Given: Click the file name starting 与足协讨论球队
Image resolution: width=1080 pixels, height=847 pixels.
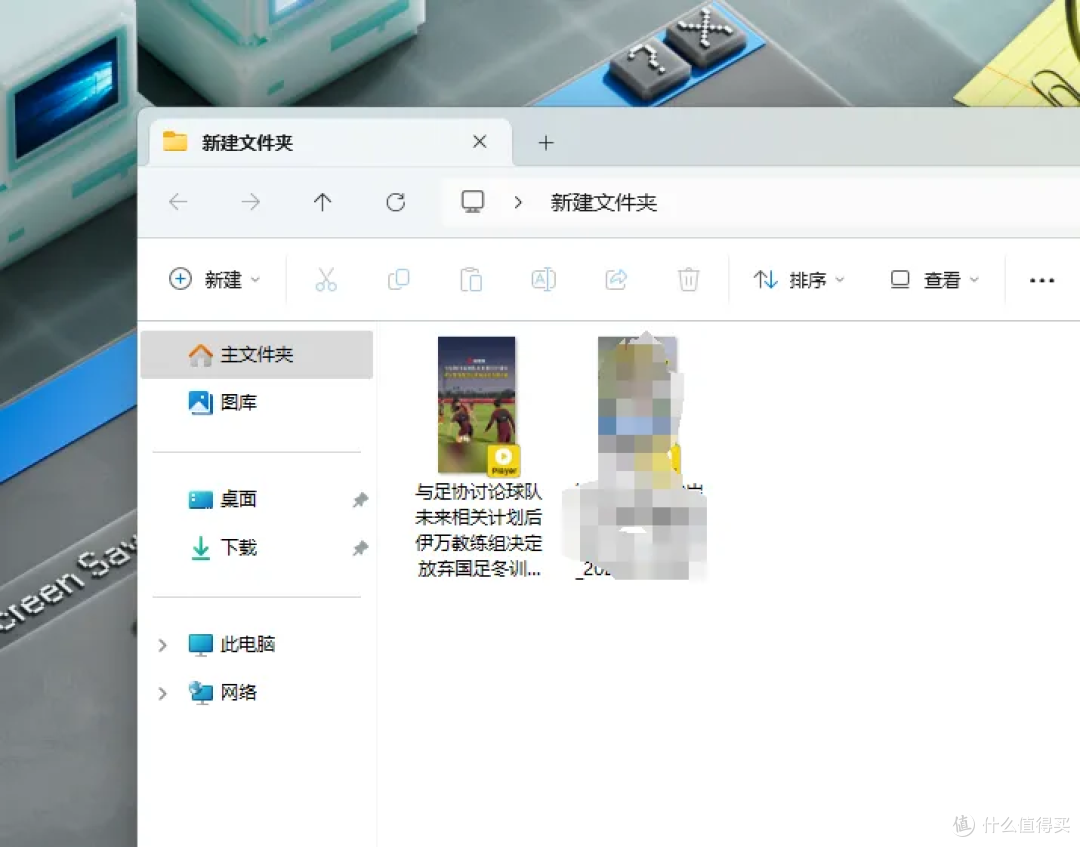Looking at the screenshot, I should 479,530.
